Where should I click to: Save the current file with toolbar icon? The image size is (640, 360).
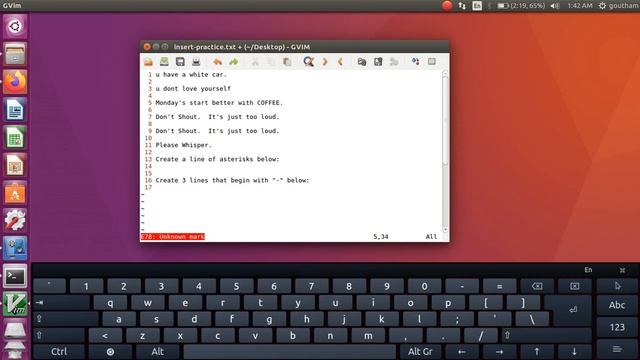click(x=164, y=62)
